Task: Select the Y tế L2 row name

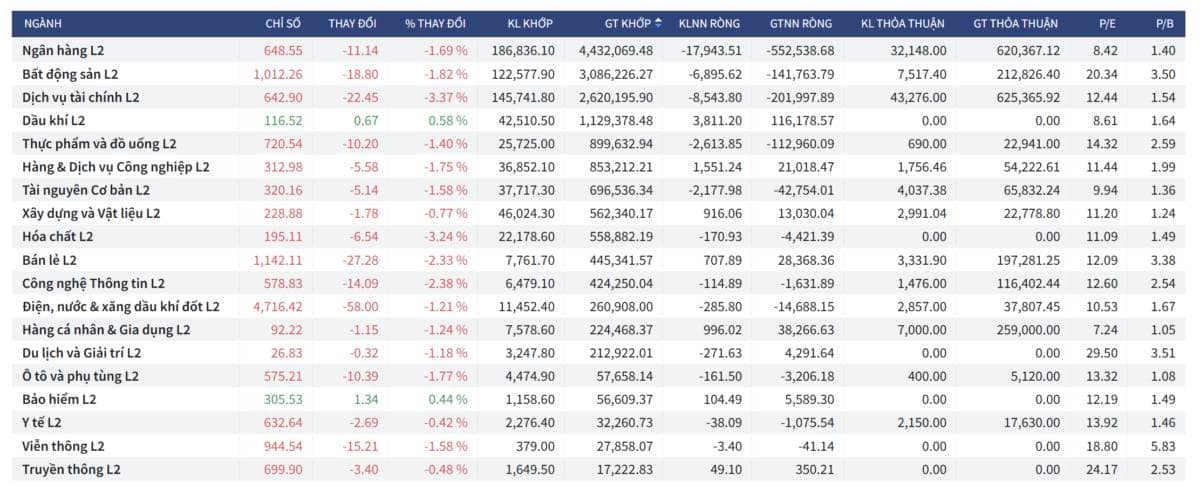Action: point(42,422)
